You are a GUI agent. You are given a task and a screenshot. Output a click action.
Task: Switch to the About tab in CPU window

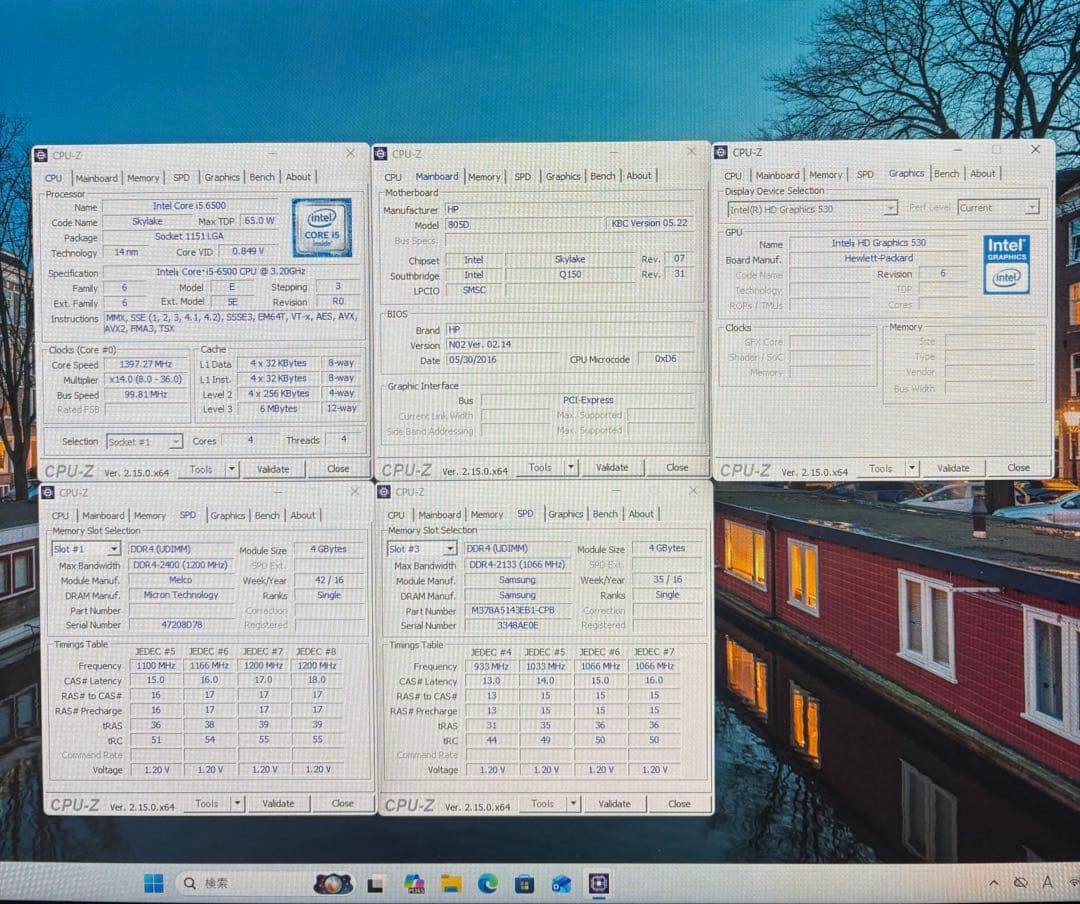299,177
